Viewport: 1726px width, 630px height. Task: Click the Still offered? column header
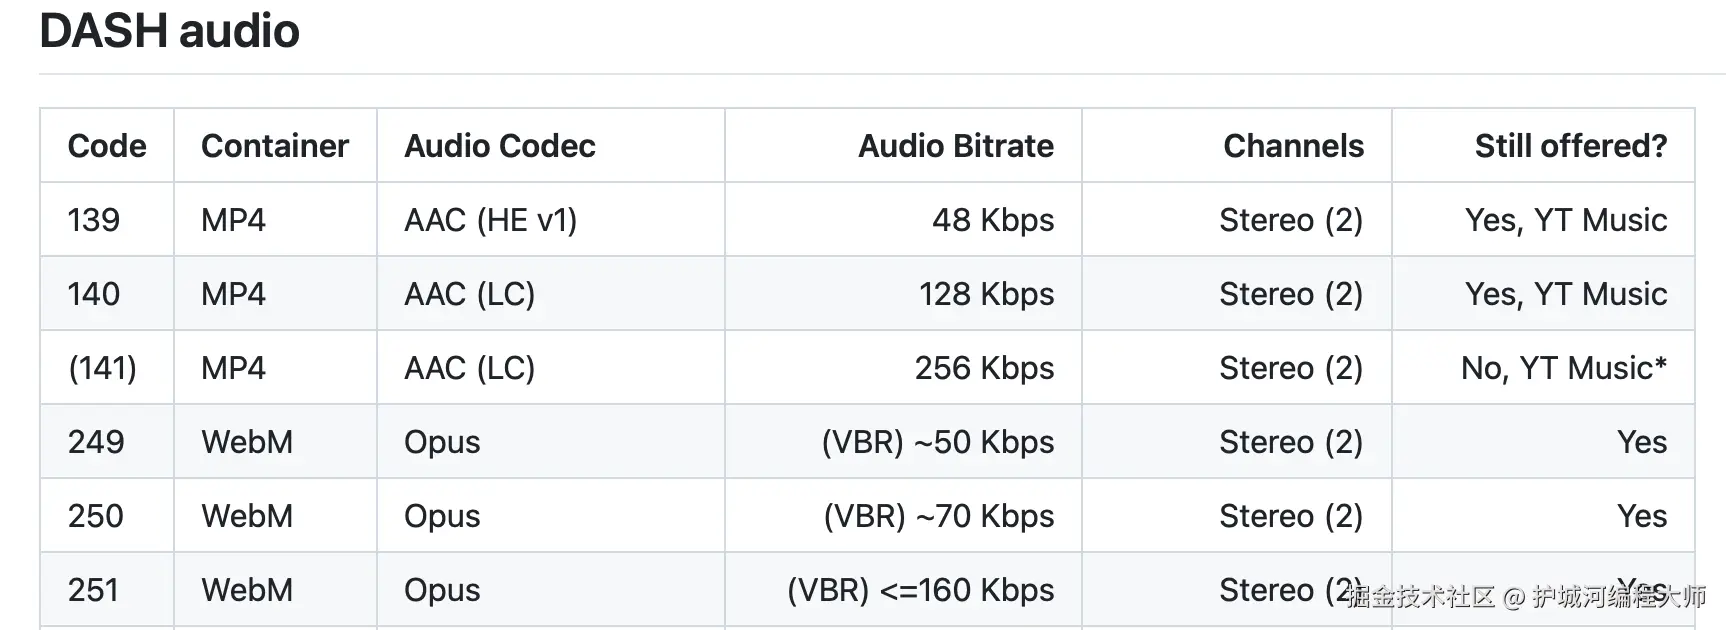(x=1570, y=146)
